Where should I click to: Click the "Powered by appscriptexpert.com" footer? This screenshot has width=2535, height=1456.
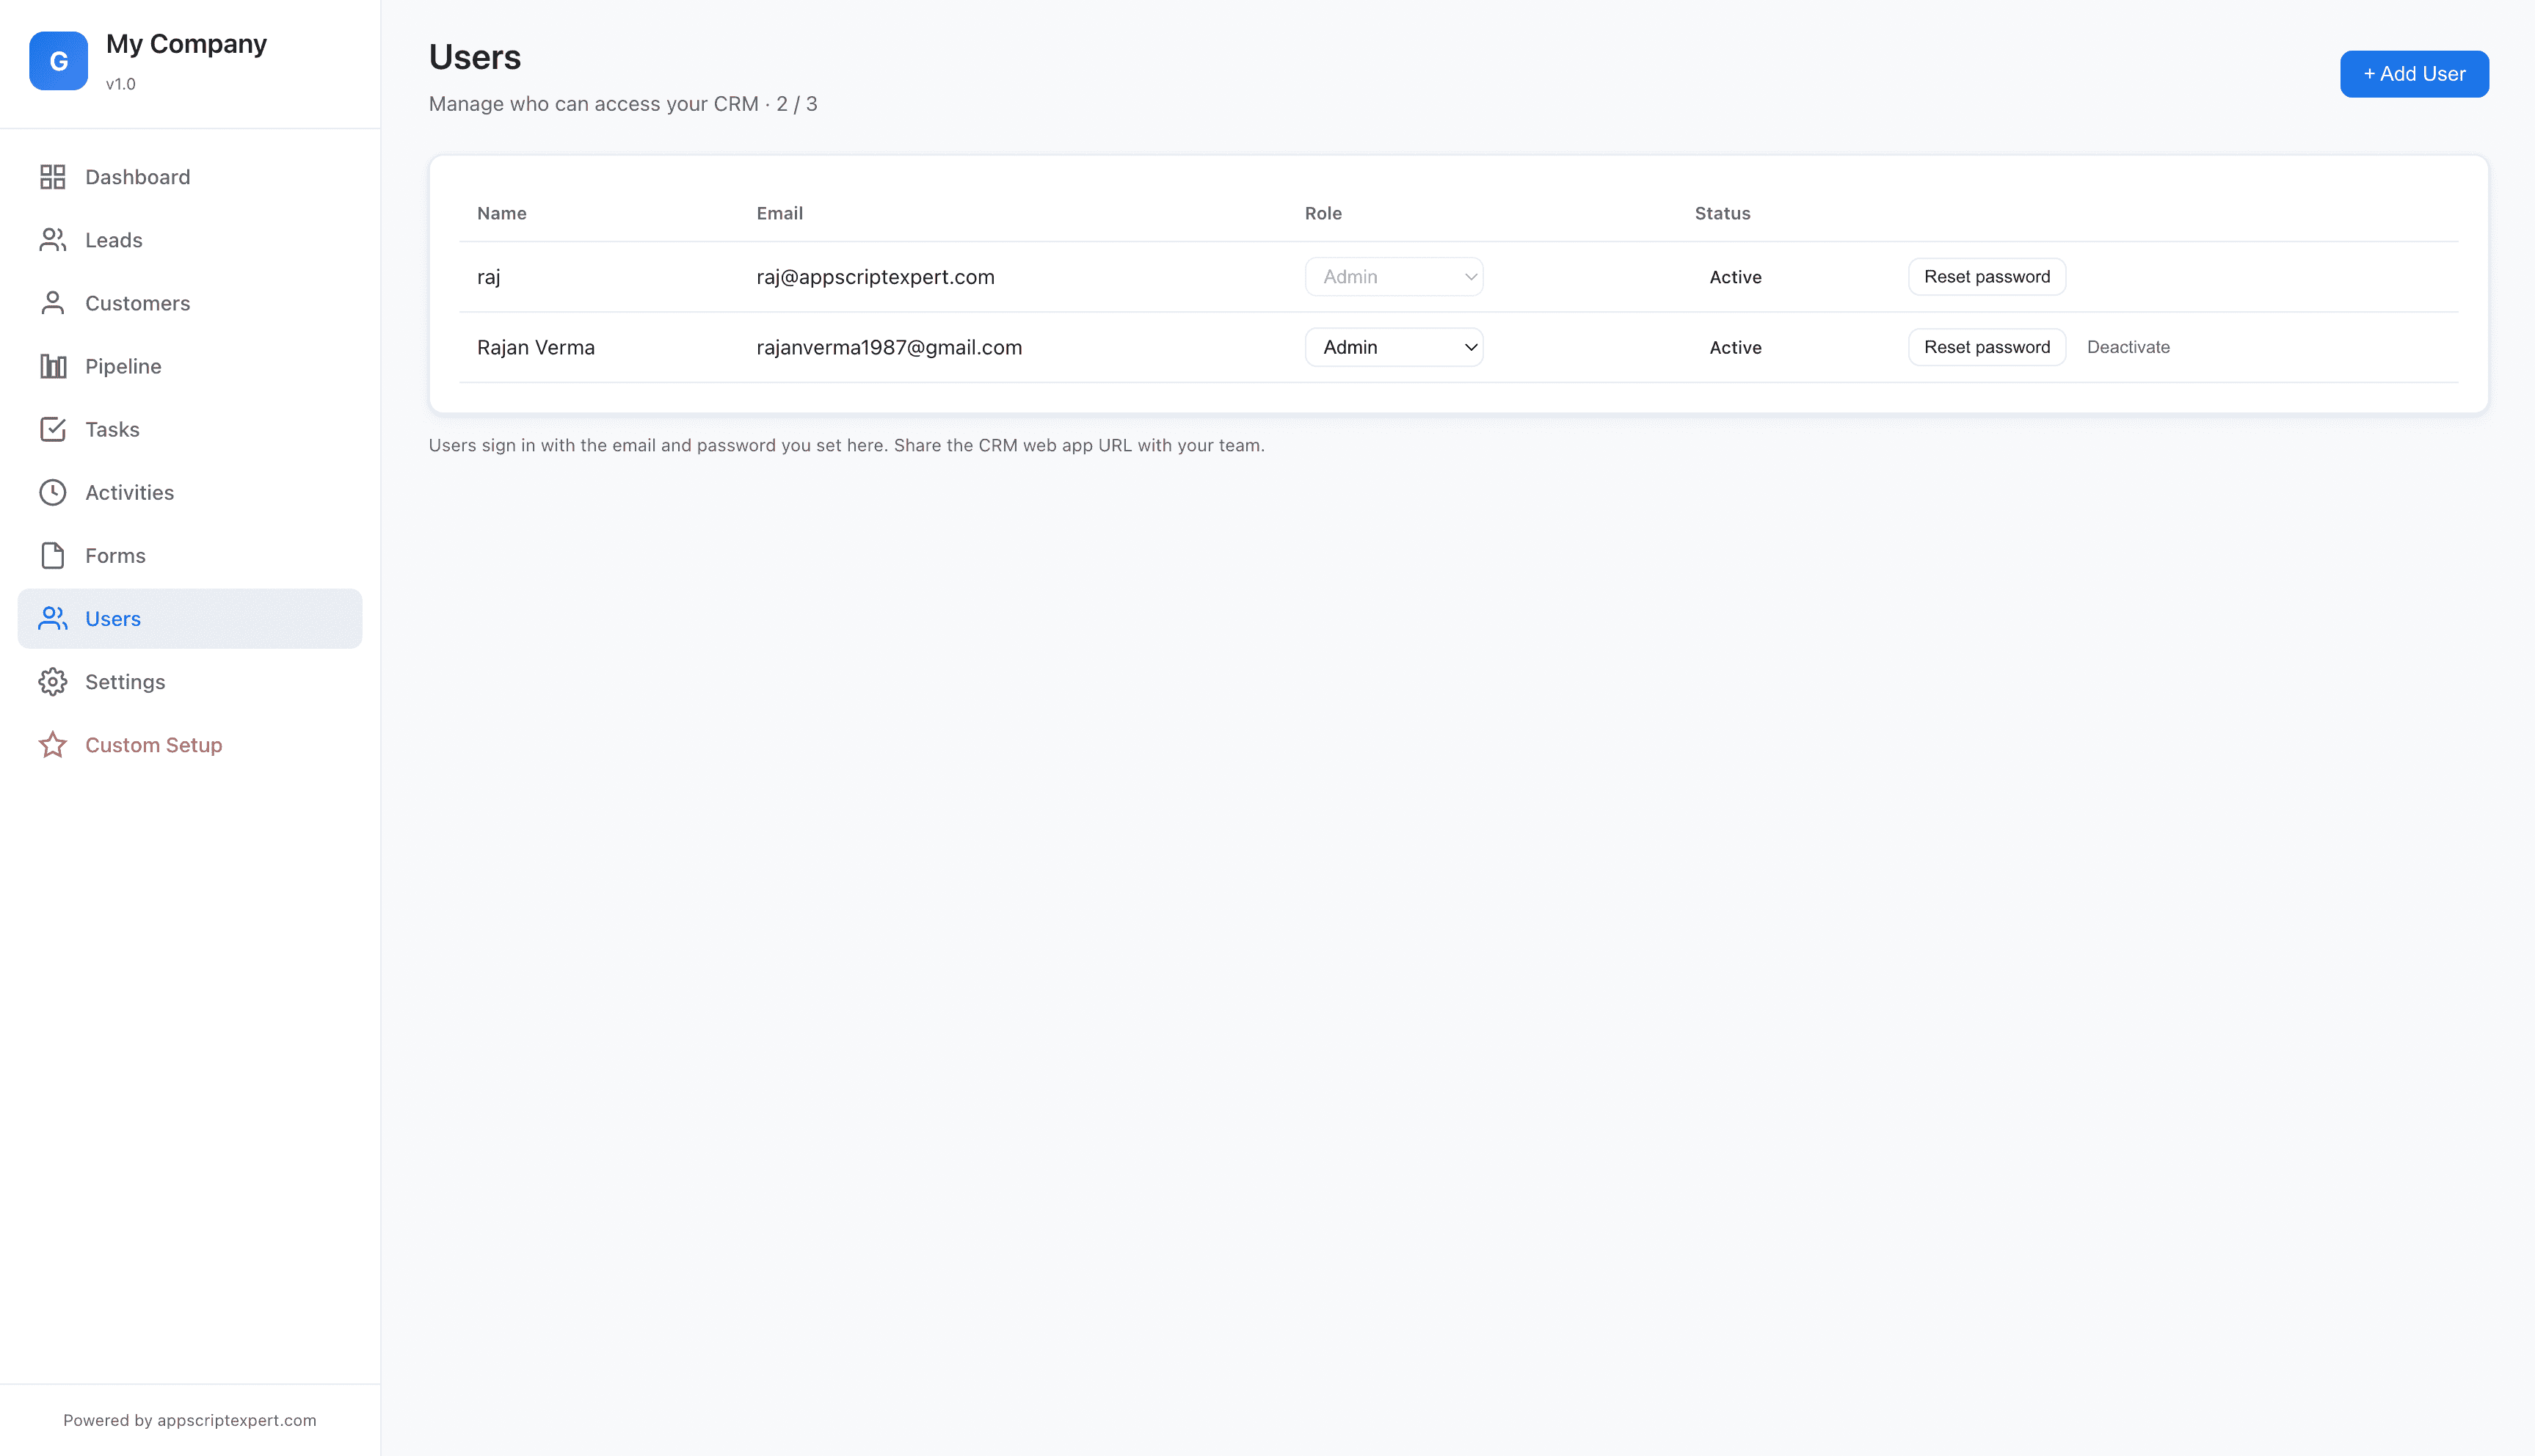pyautogui.click(x=190, y=1420)
